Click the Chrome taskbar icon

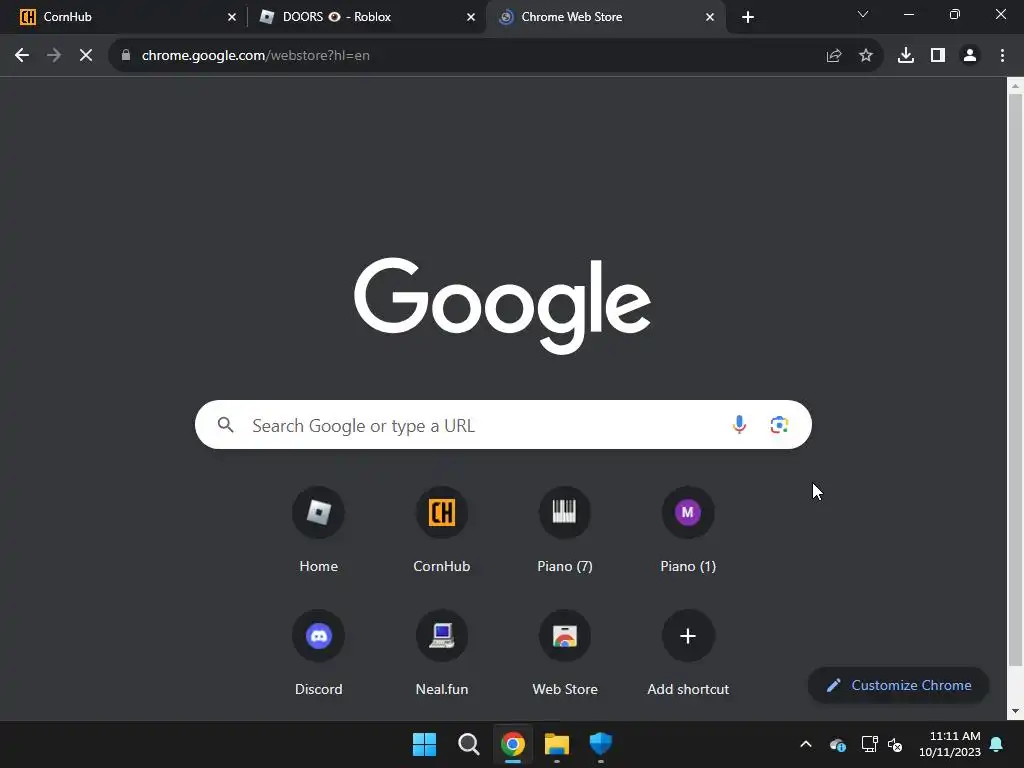(x=513, y=744)
